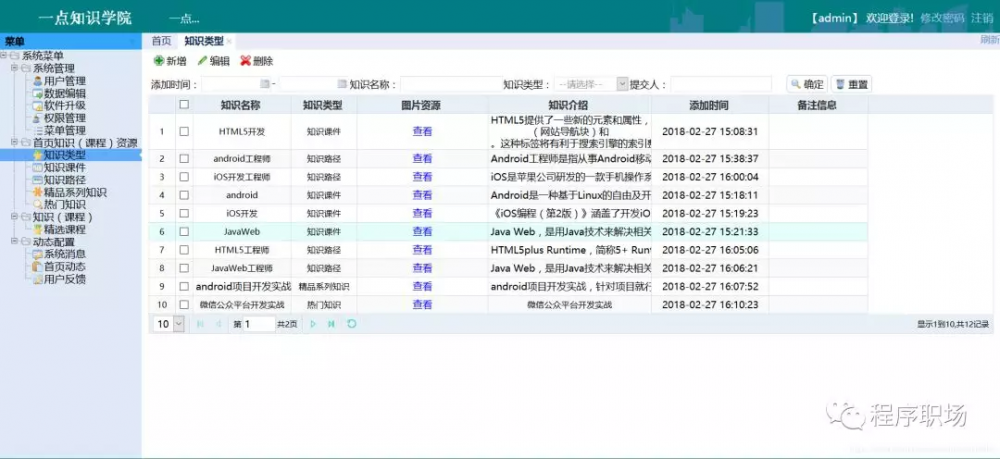Click 查看 link for android项目开发实战 row
Image resolution: width=1000 pixels, height=459 pixels.
(x=422, y=286)
